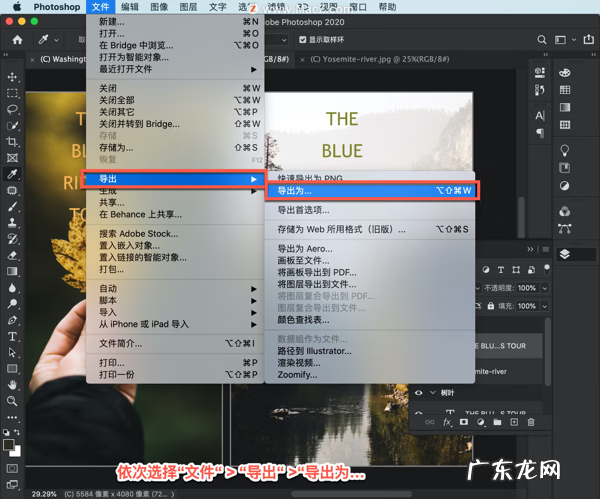Image resolution: width=600 pixels, height=499 pixels.
Task: Click 新建... in the File menu
Action: (175, 22)
